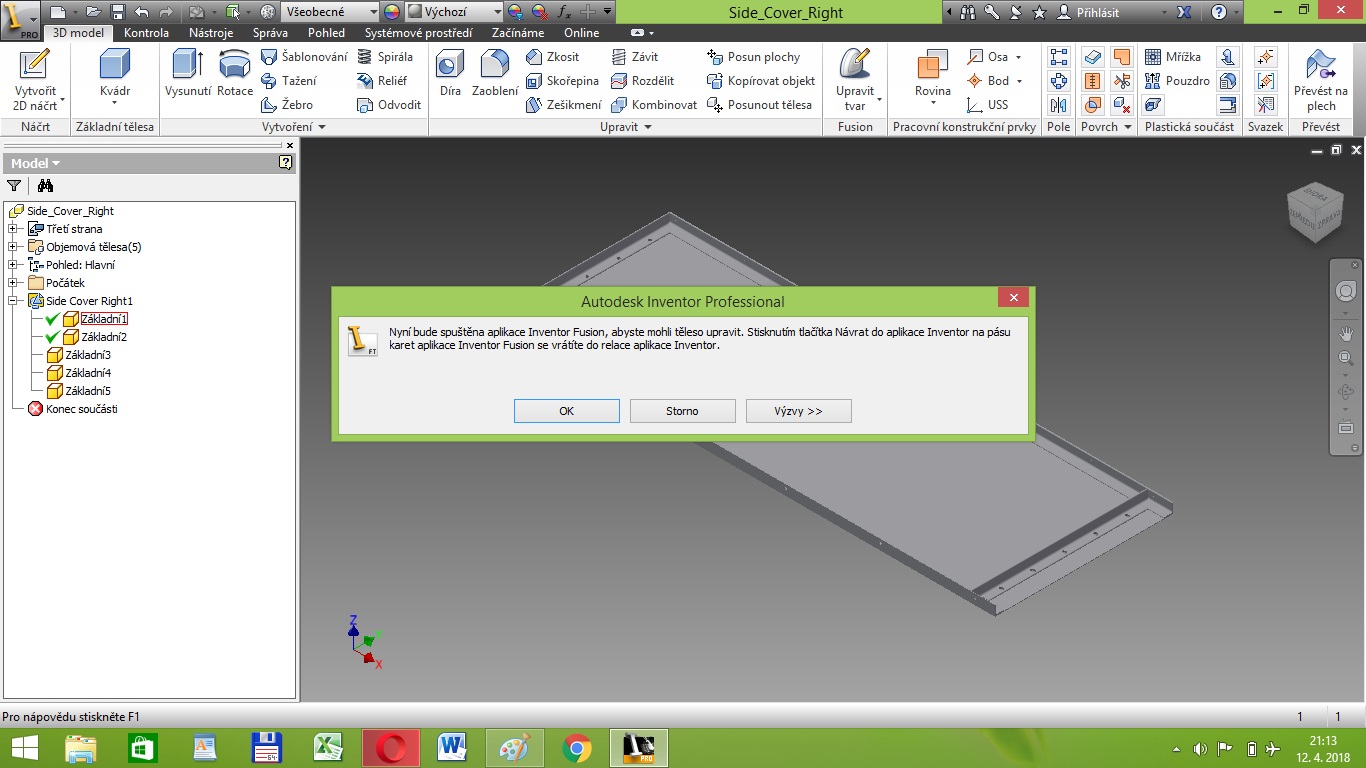Confirm the dialog with OK
Viewport: 1366px width, 768px height.
[x=567, y=411]
